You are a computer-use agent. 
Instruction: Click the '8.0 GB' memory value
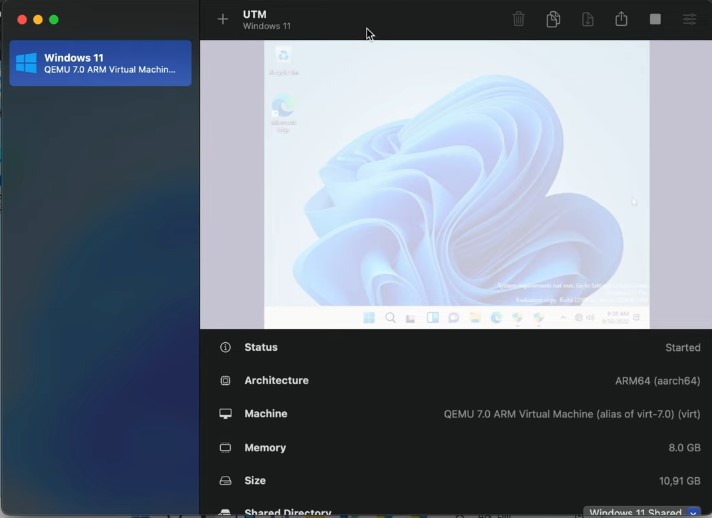pyautogui.click(x=684, y=448)
